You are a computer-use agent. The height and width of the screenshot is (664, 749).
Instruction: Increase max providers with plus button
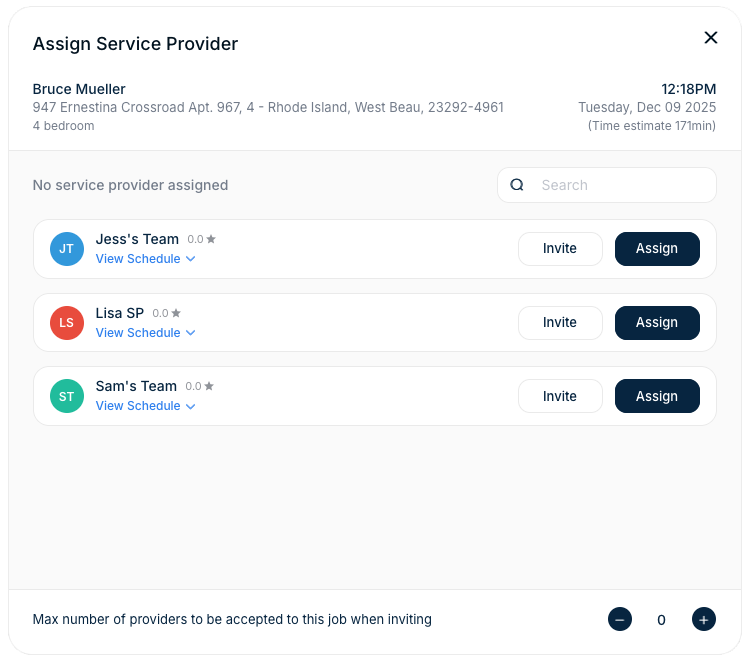click(x=704, y=620)
